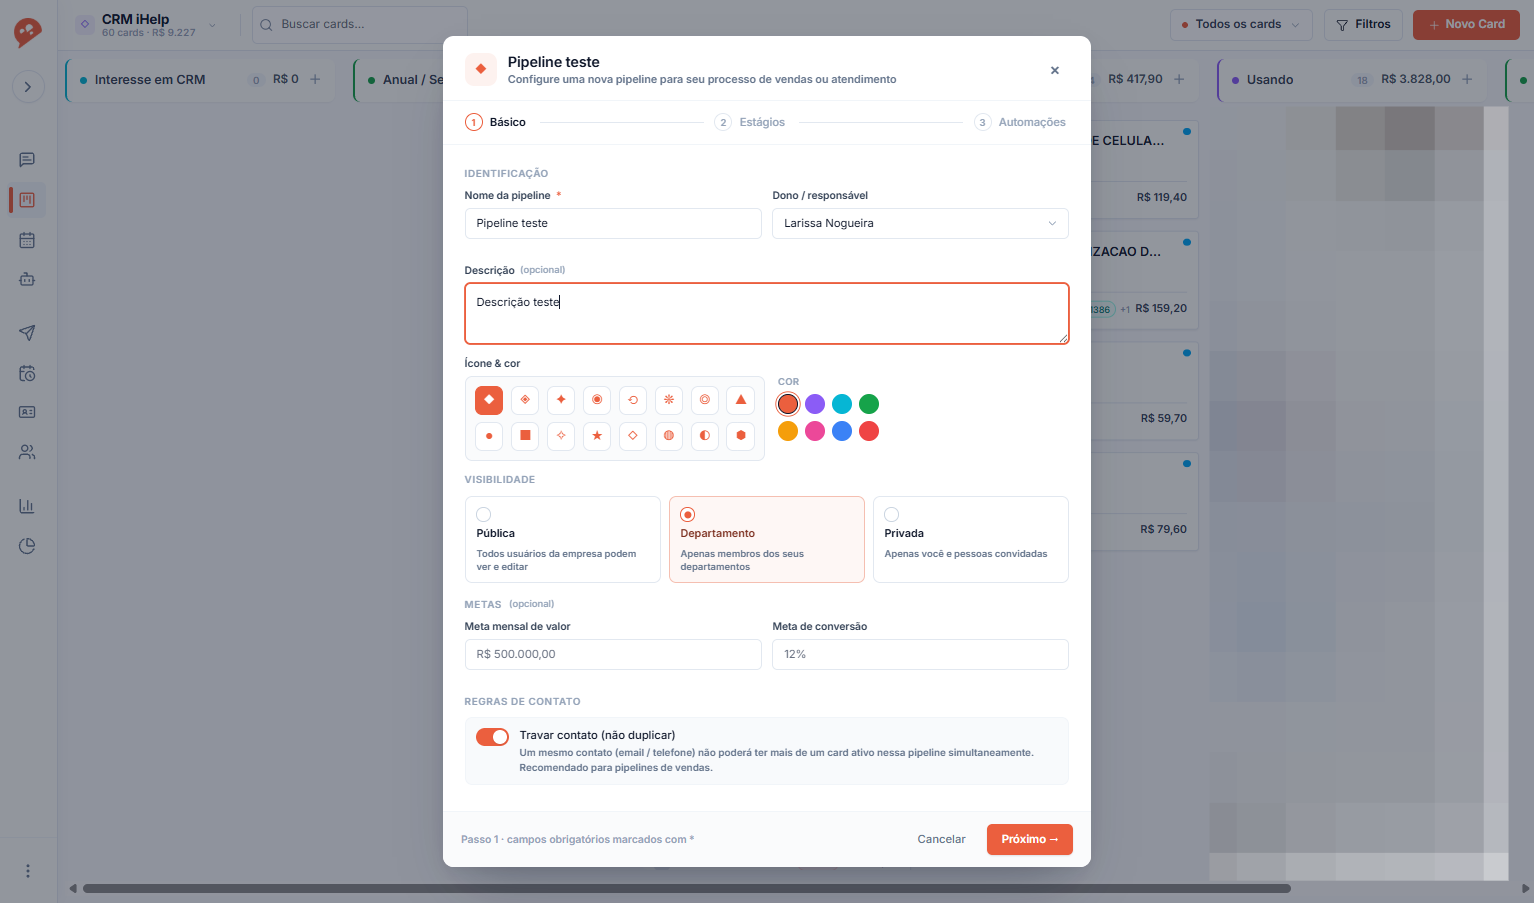Open the users group sidebar icon
The width and height of the screenshot is (1534, 903).
click(27, 452)
